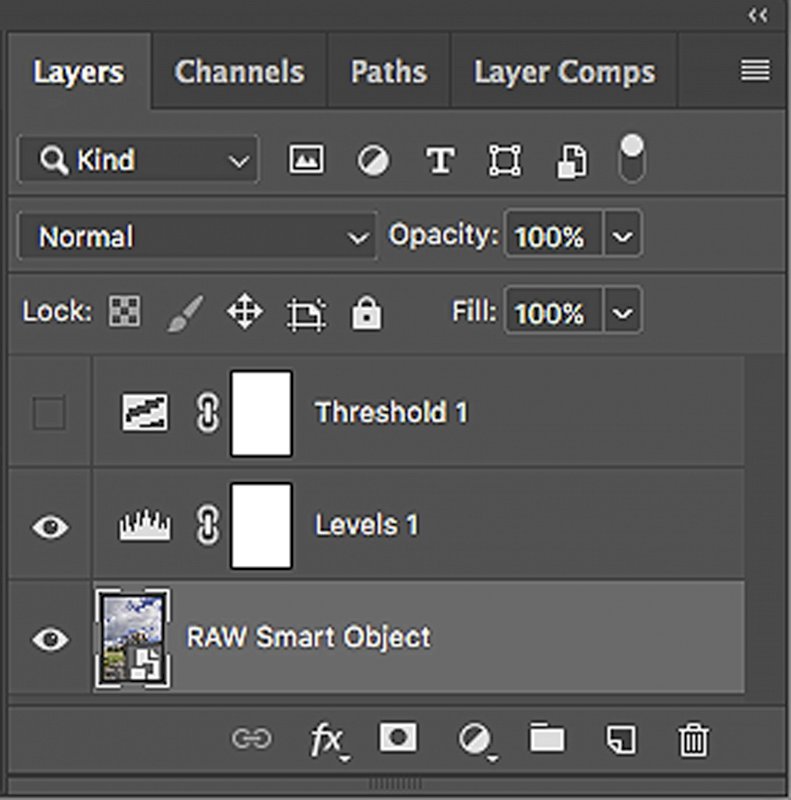This screenshot has width=791, height=800.
Task: Click the lock position icon
Action: [244, 313]
